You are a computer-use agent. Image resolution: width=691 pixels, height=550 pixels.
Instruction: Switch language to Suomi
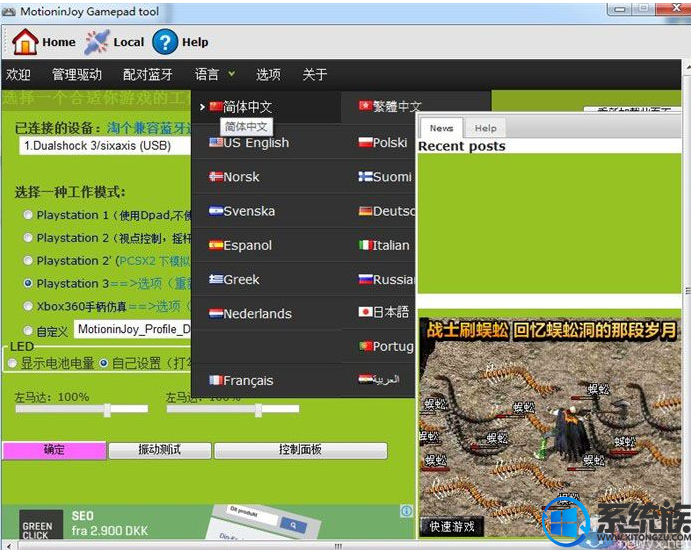point(385,177)
